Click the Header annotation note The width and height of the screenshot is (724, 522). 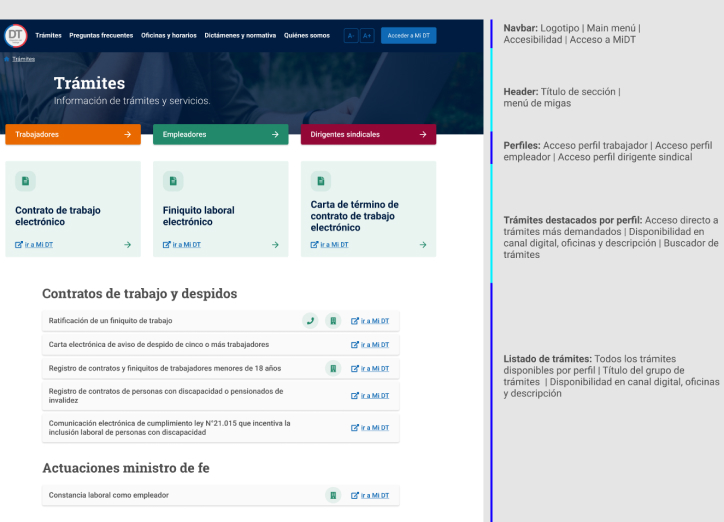click(x=562, y=97)
